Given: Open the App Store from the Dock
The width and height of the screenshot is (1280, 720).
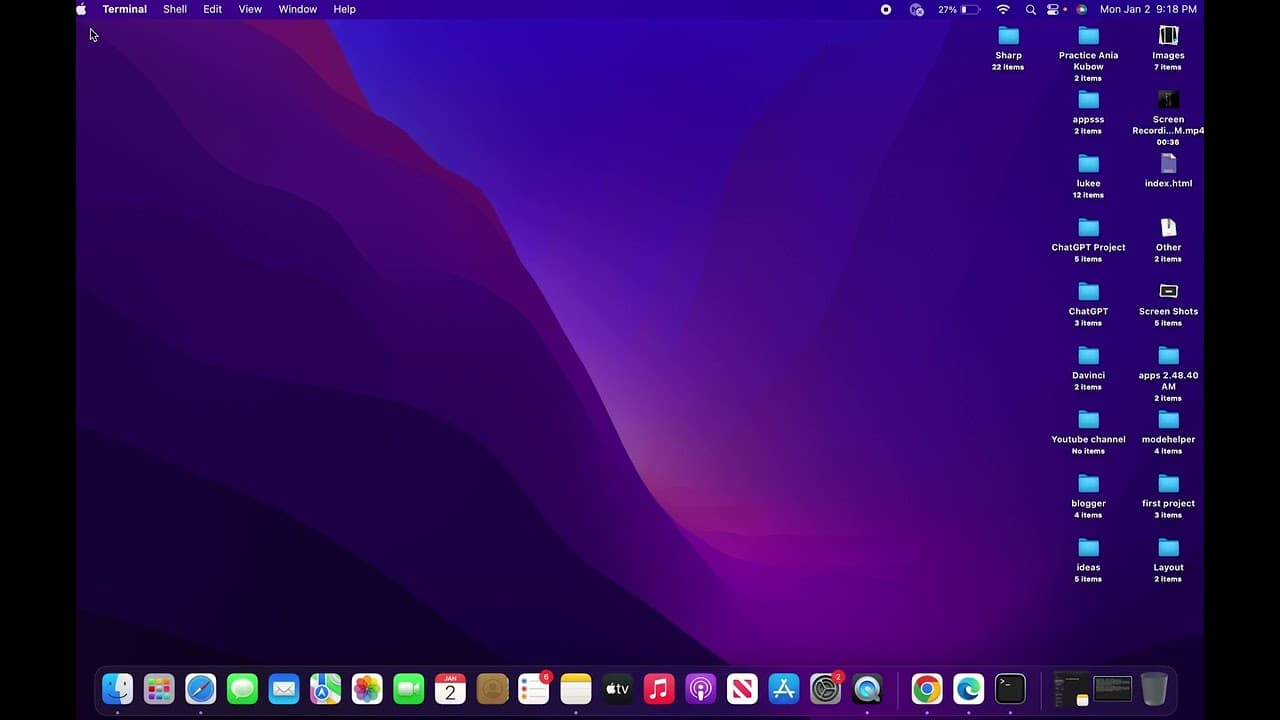Looking at the screenshot, I should tap(784, 689).
